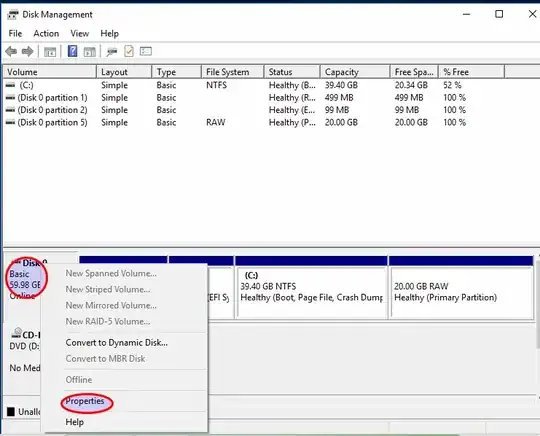
Task: Toggle the Show/Hide Action Pane icon
Action: pos(90,52)
